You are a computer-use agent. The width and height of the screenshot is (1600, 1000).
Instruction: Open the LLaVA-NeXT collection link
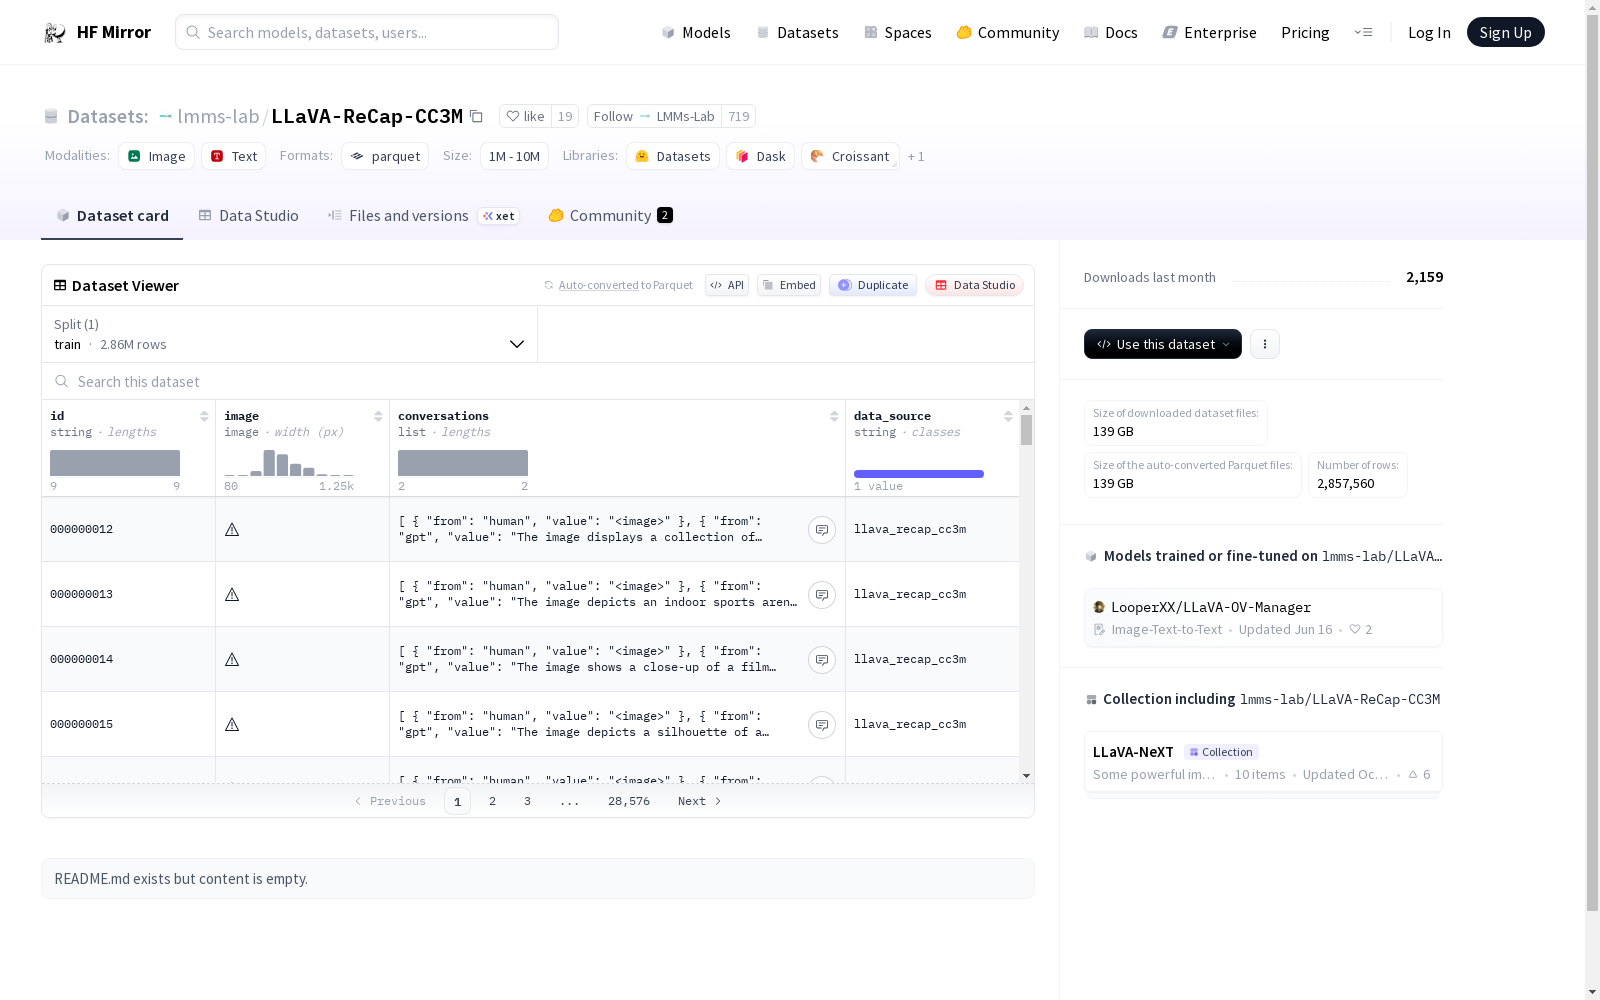[1263, 763]
